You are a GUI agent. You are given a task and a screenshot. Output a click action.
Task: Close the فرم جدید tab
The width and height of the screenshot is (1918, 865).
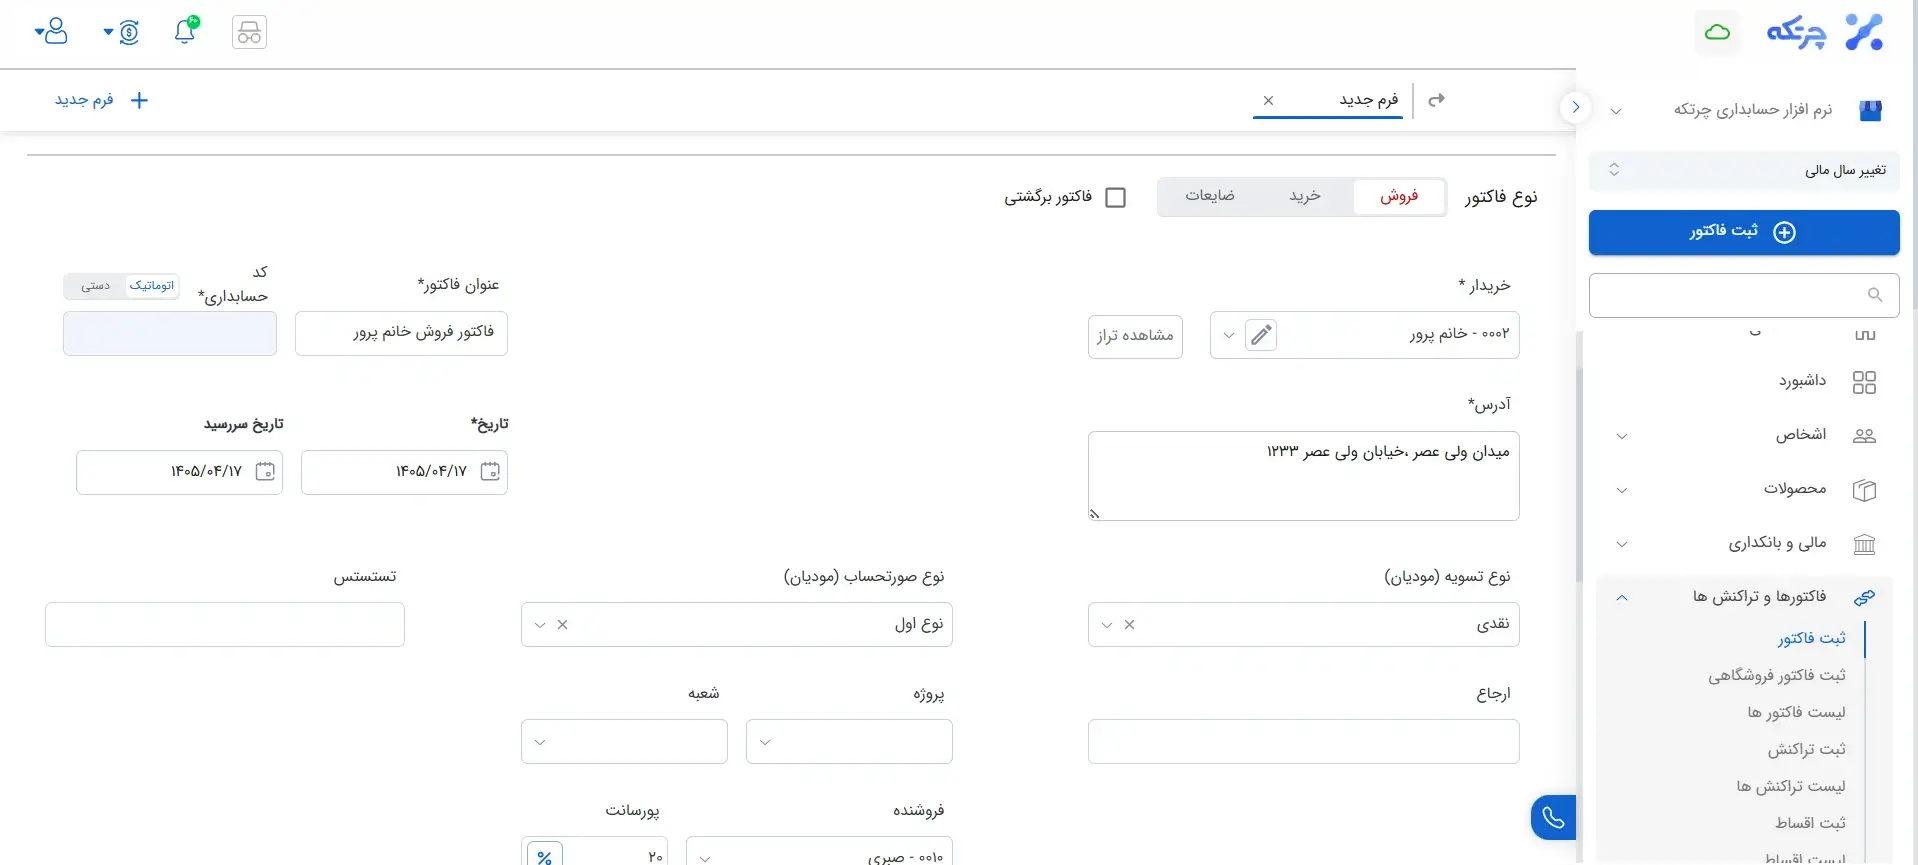[x=1268, y=100]
